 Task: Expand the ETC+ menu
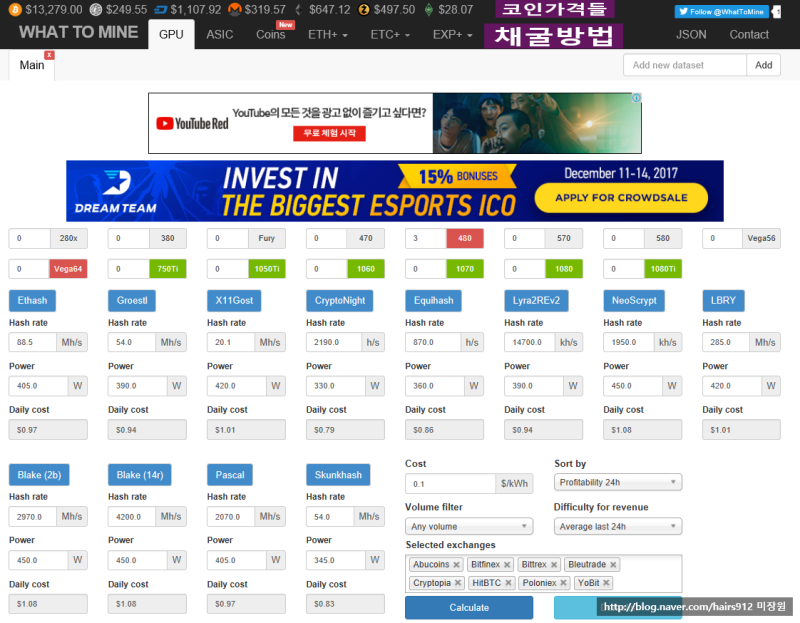click(x=390, y=35)
